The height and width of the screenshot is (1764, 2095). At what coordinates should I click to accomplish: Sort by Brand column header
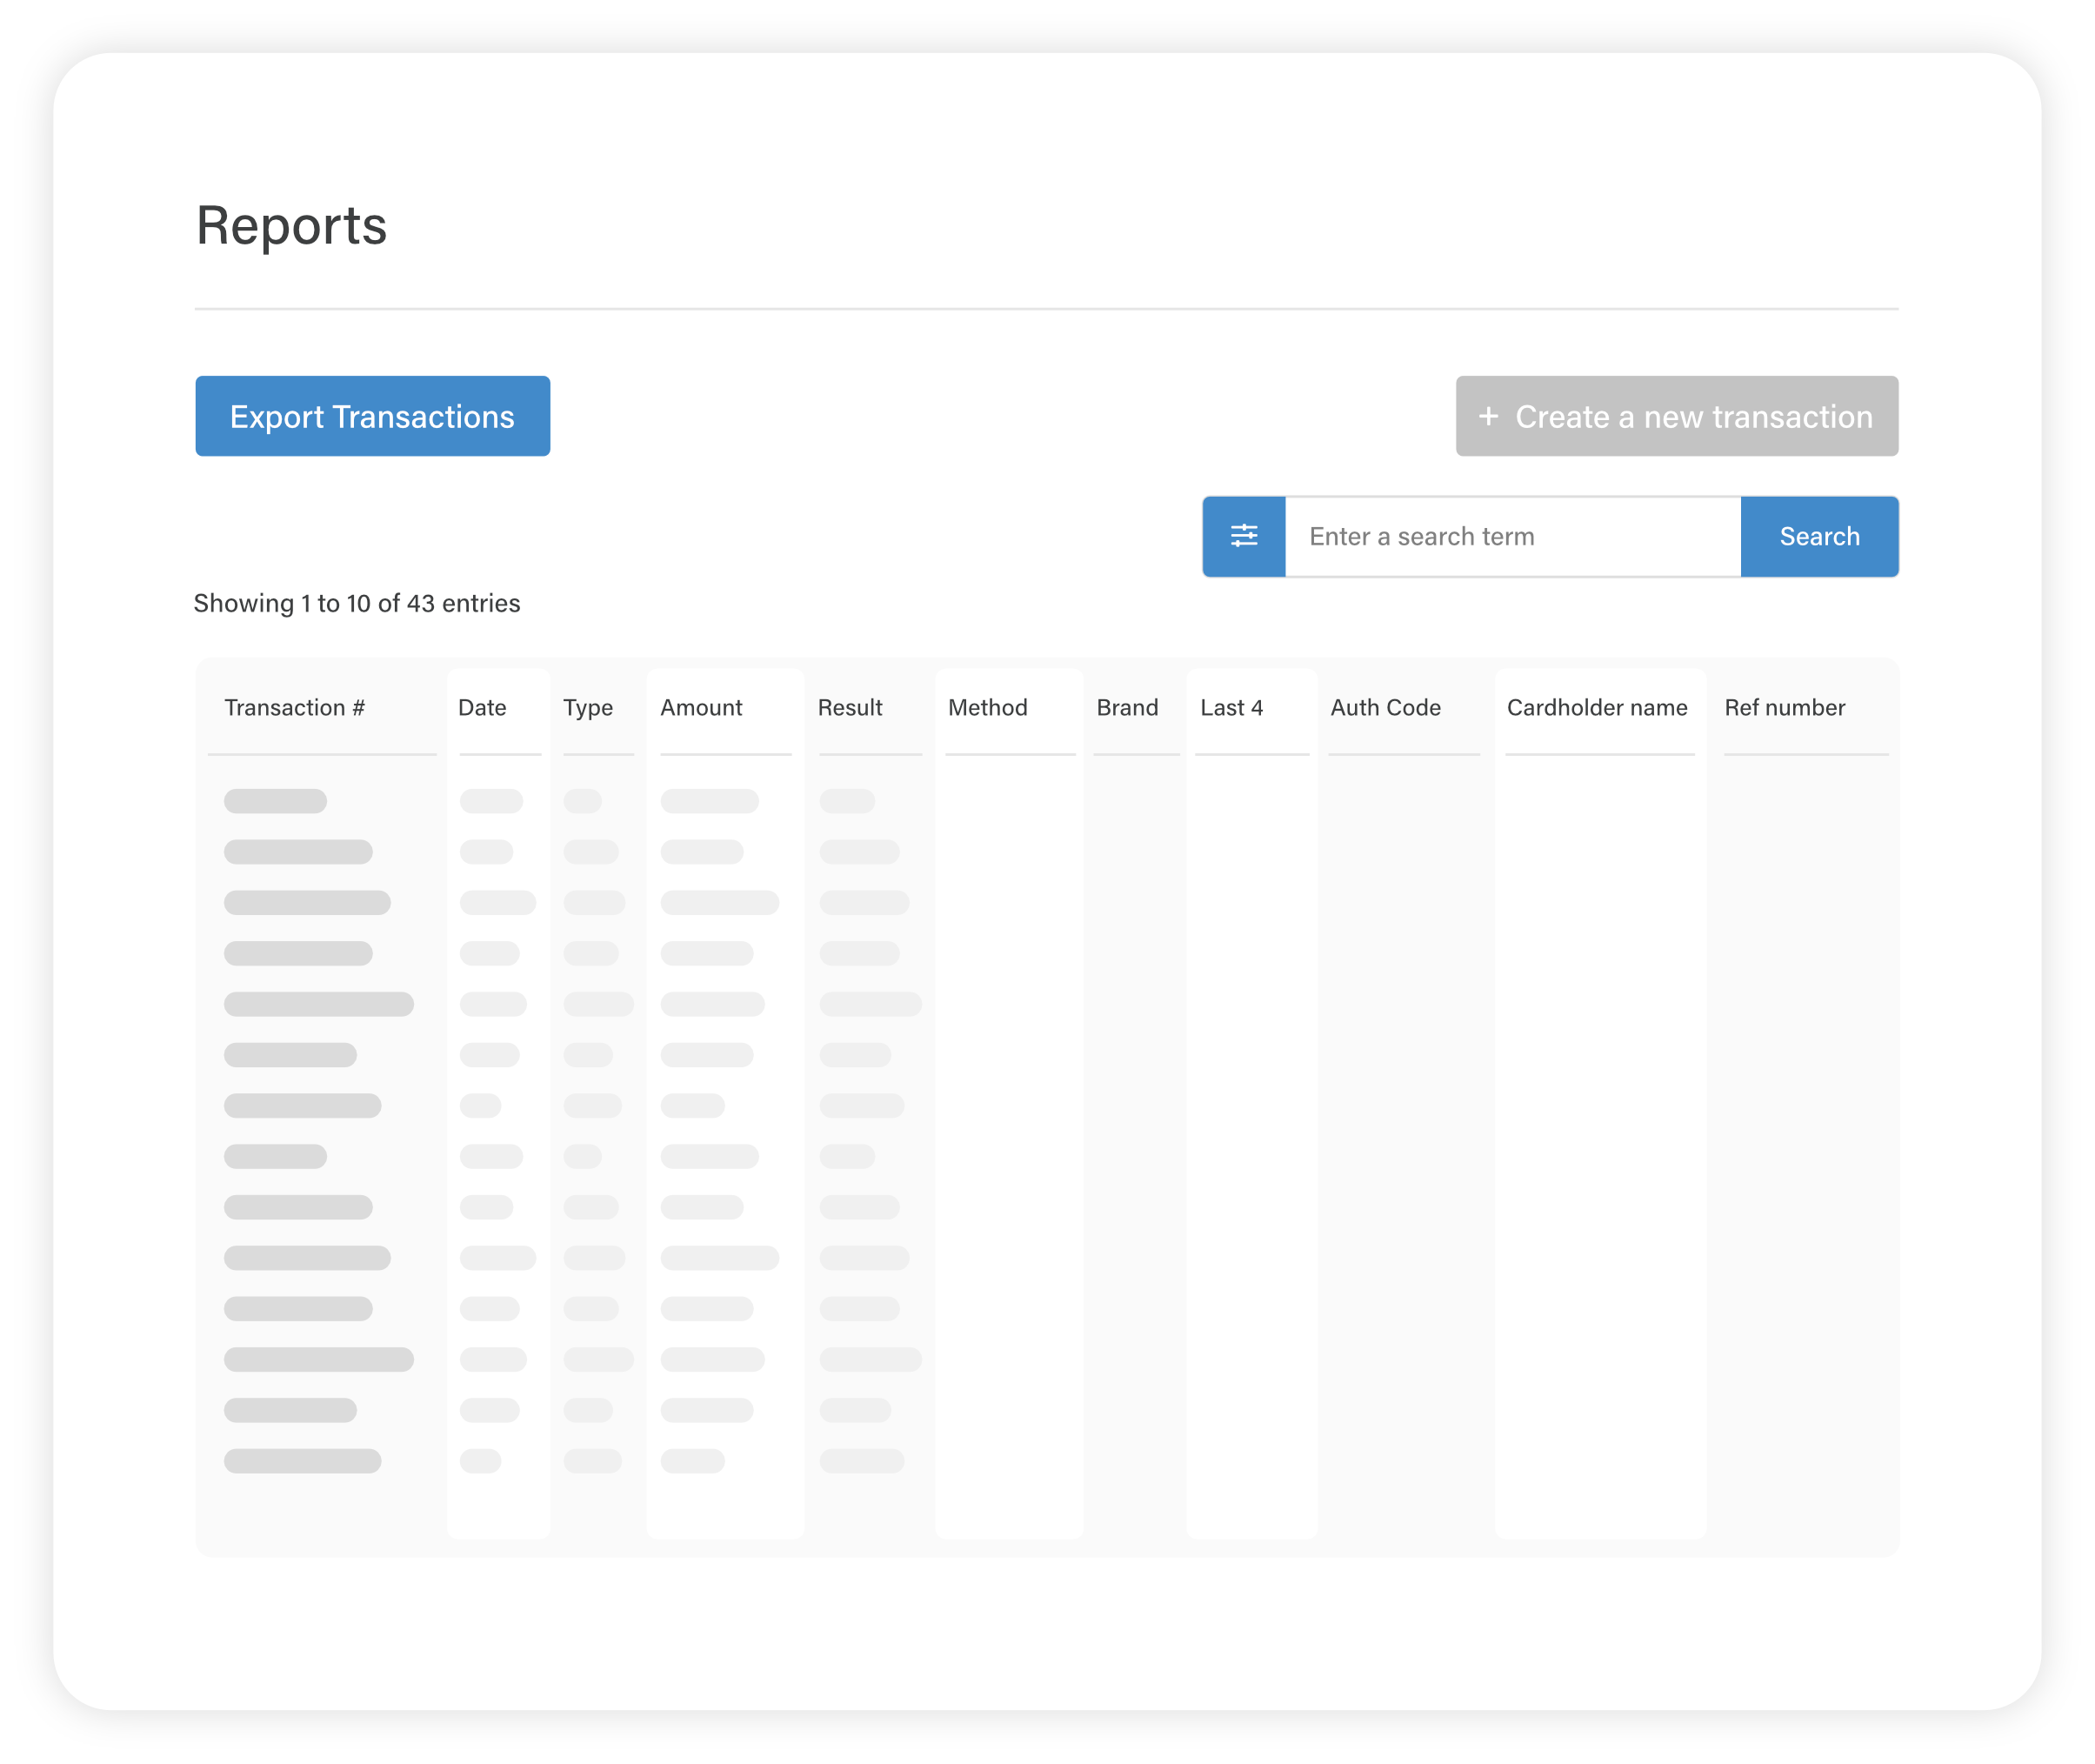click(1127, 707)
